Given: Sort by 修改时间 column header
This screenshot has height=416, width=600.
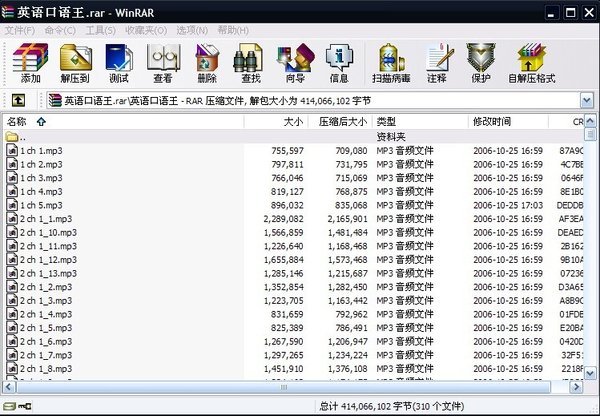Looking at the screenshot, I should tap(508, 122).
